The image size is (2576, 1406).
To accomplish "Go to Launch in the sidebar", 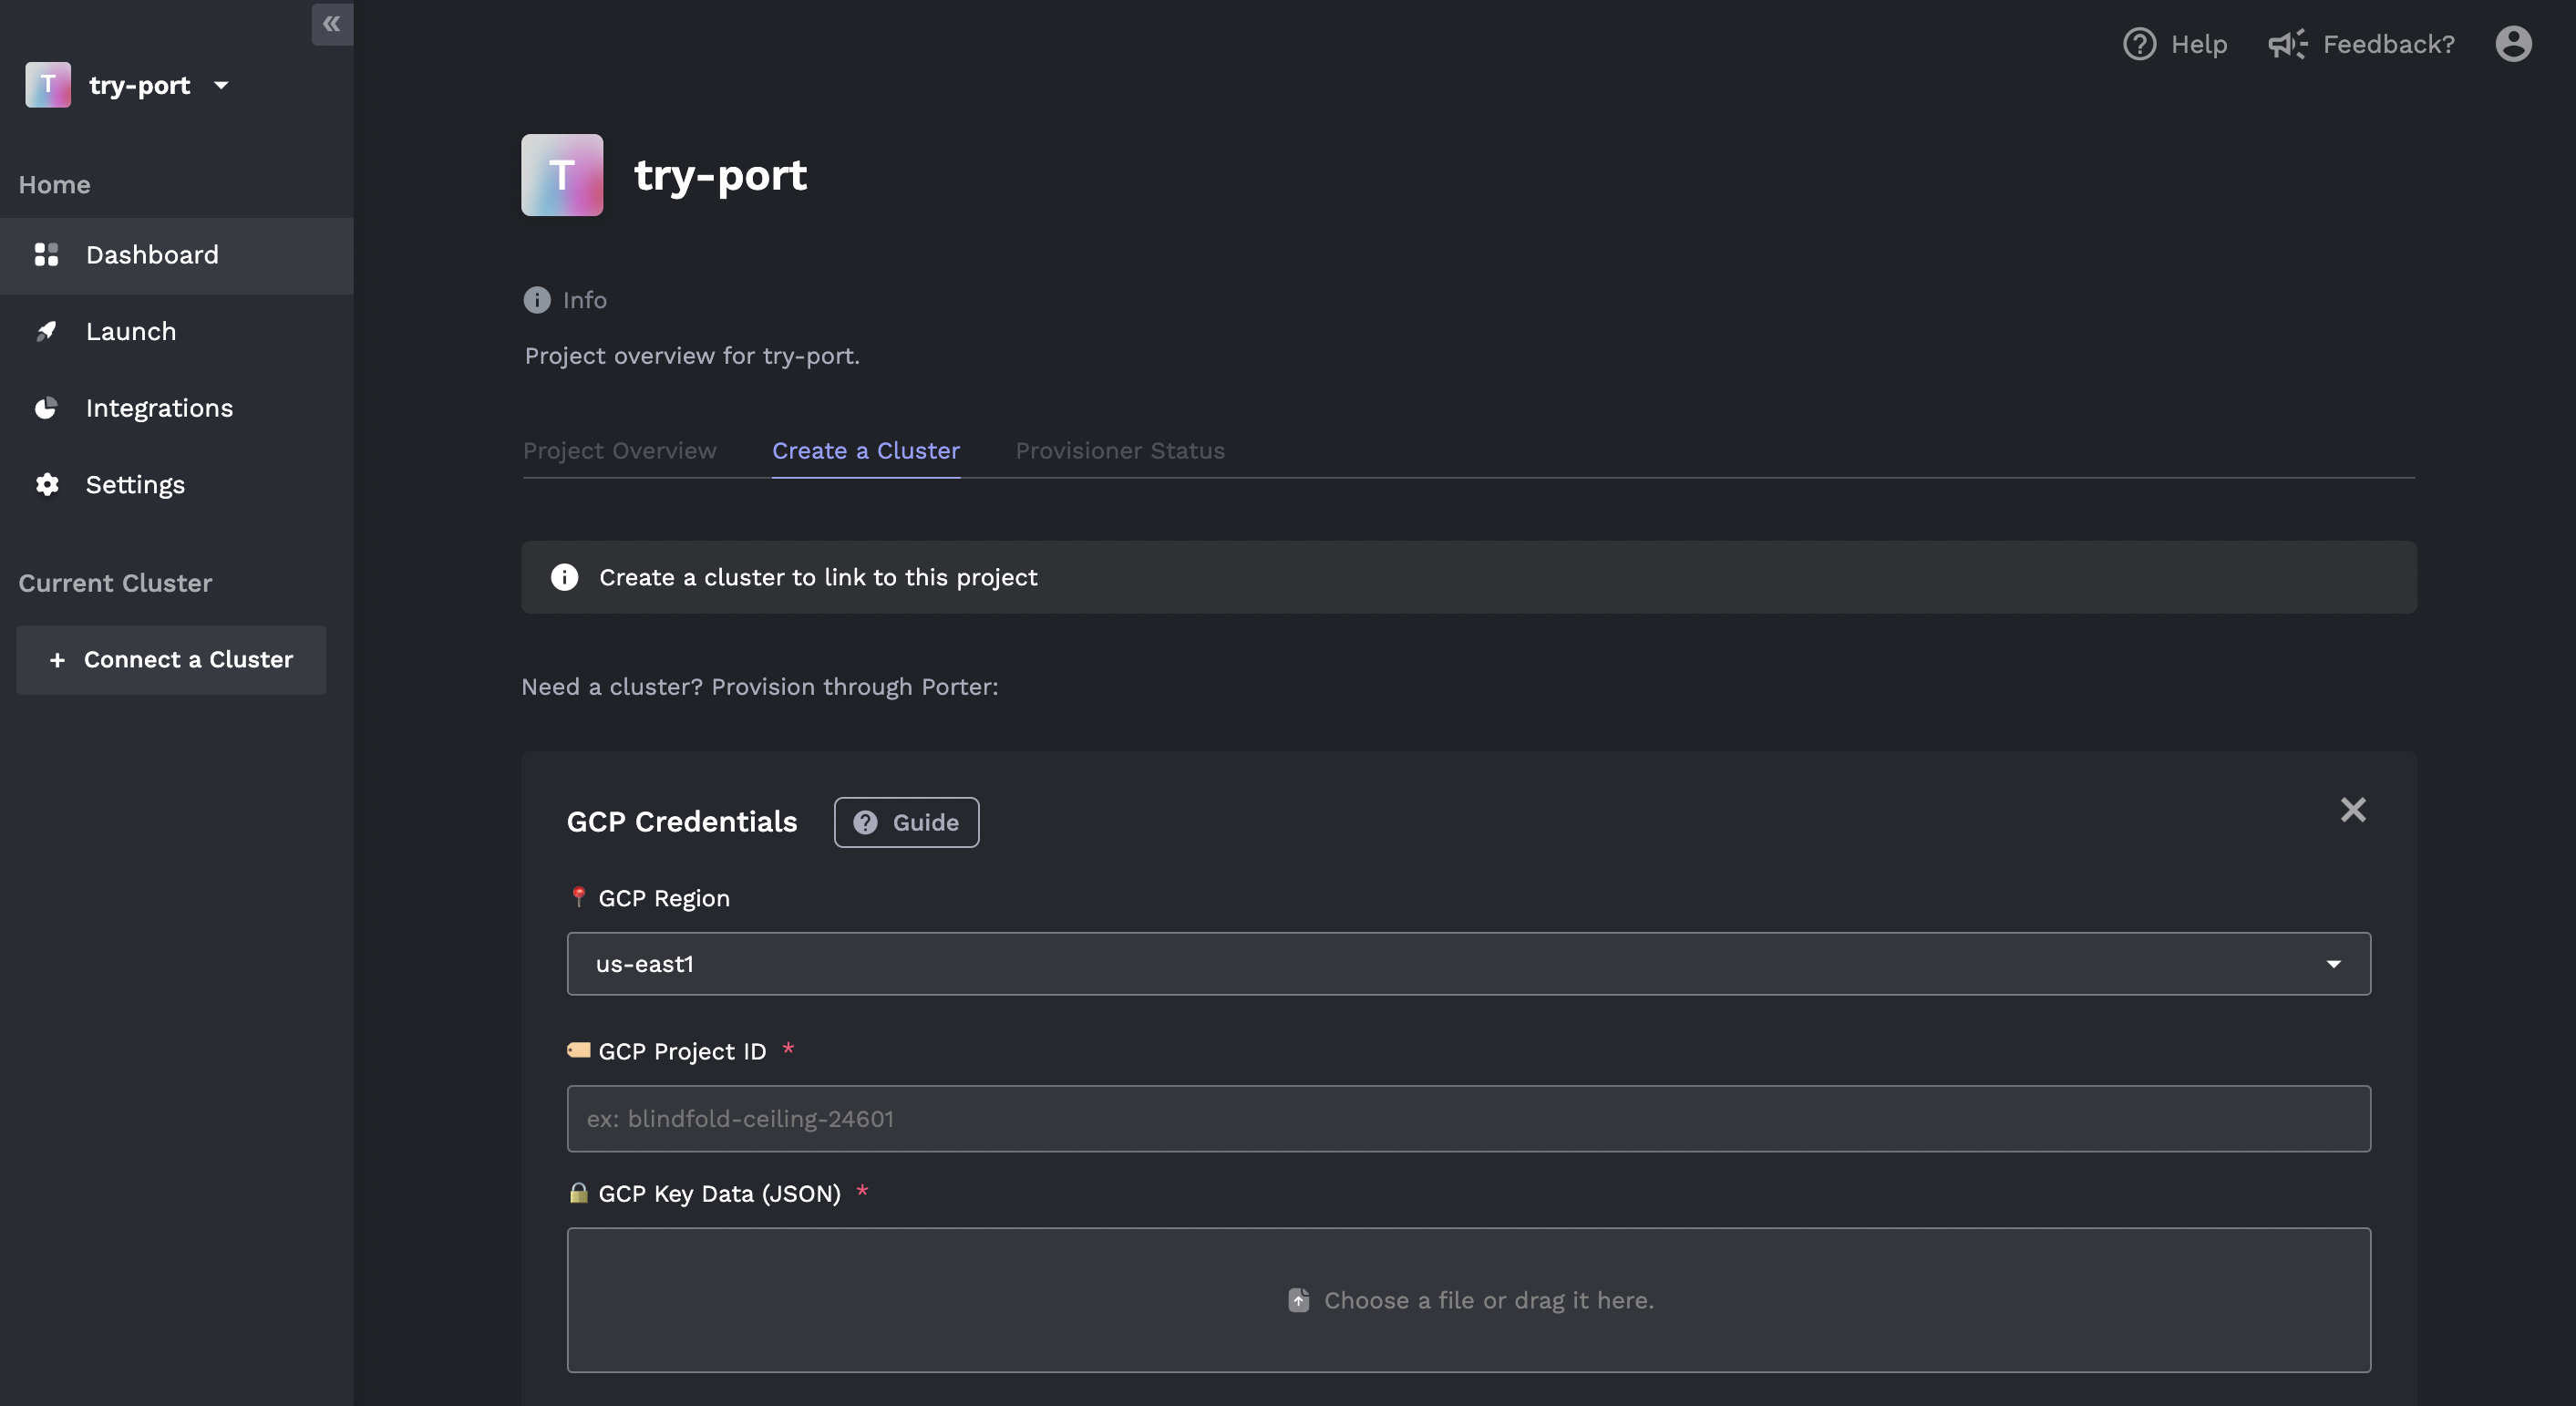I will click(x=177, y=332).
